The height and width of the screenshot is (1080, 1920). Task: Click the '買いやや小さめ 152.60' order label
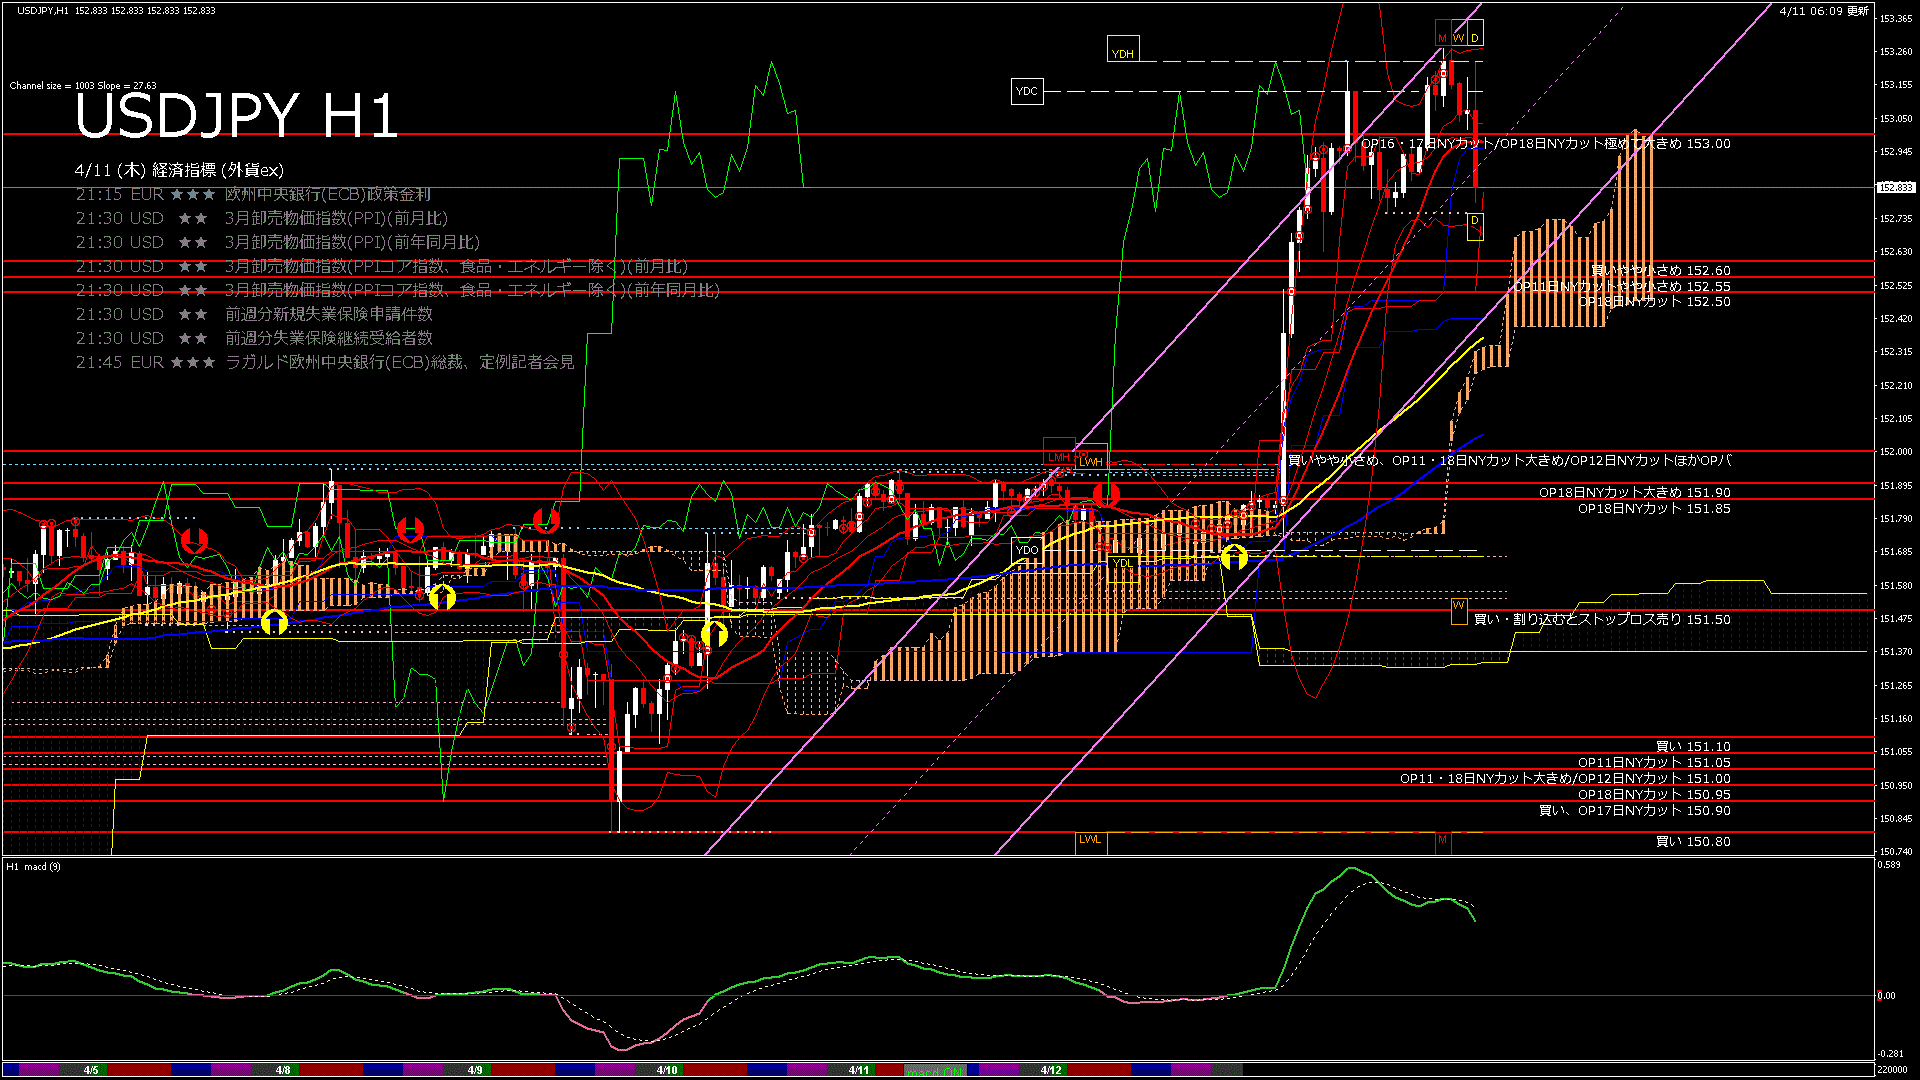pyautogui.click(x=1661, y=270)
